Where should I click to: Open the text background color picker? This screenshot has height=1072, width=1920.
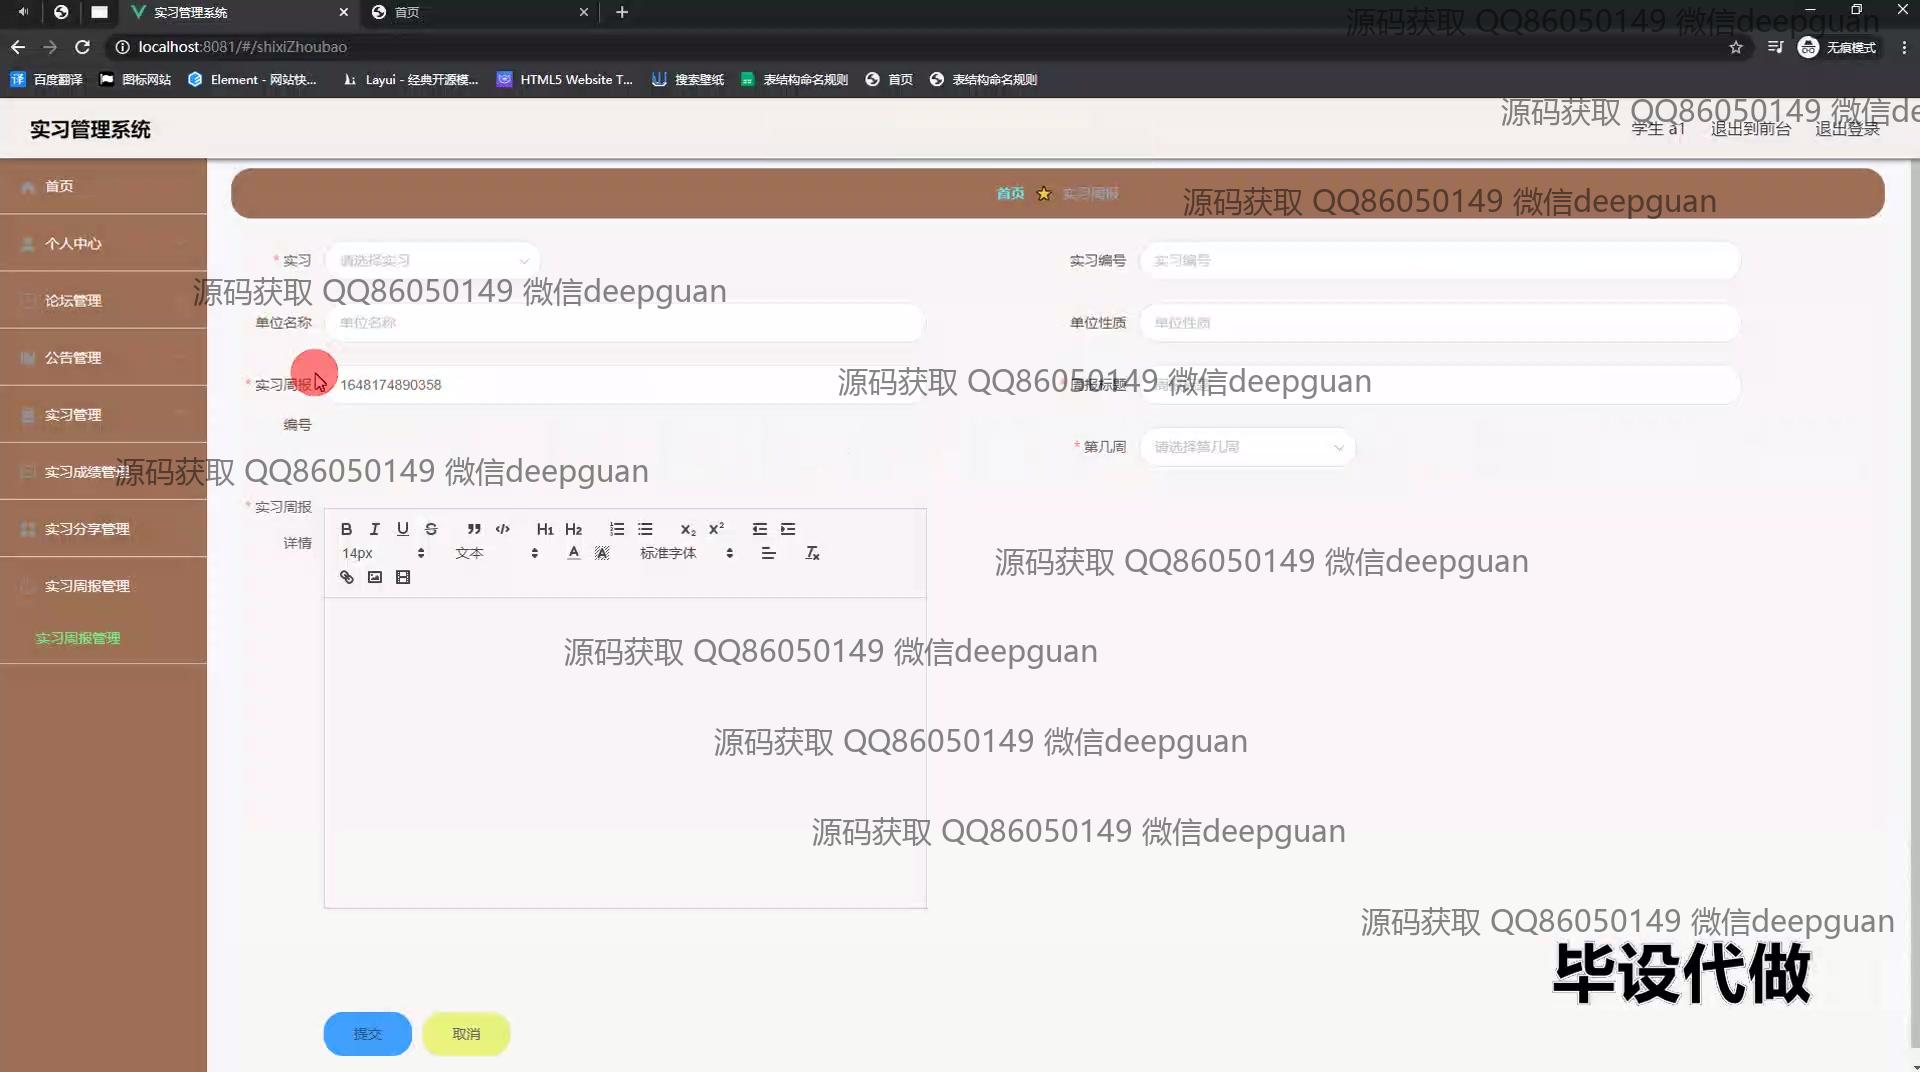602,553
